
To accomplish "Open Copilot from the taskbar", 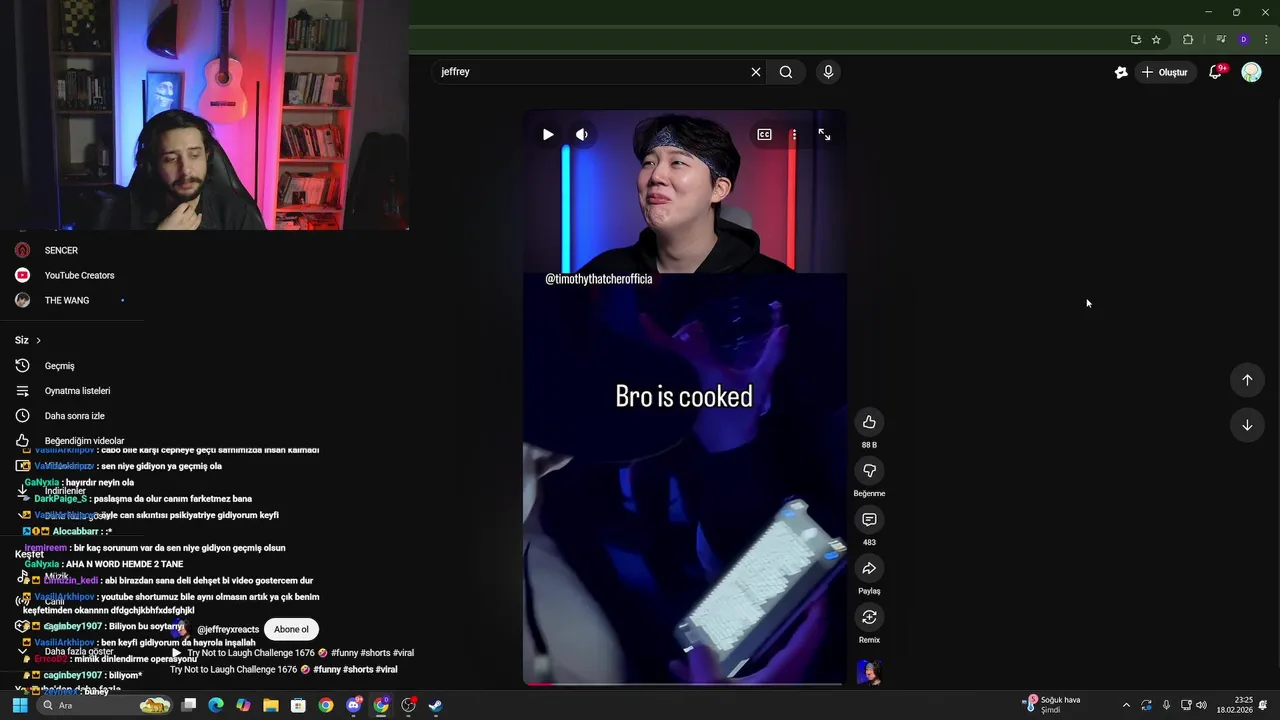I will [243, 705].
